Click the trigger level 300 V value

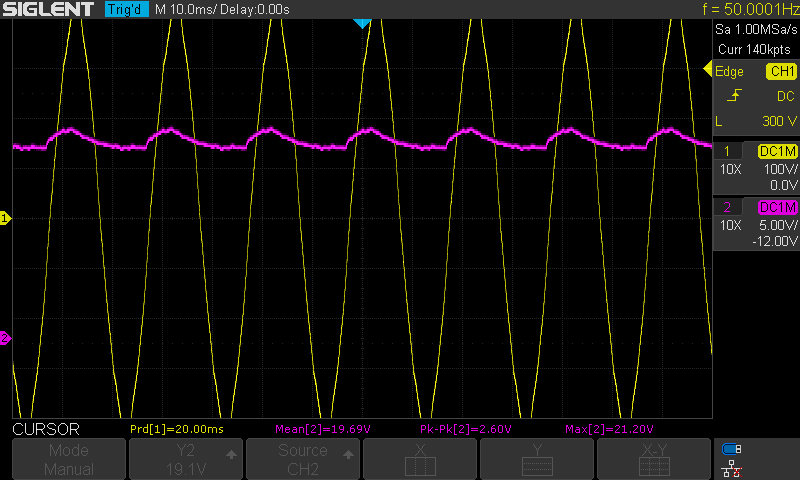pos(779,121)
